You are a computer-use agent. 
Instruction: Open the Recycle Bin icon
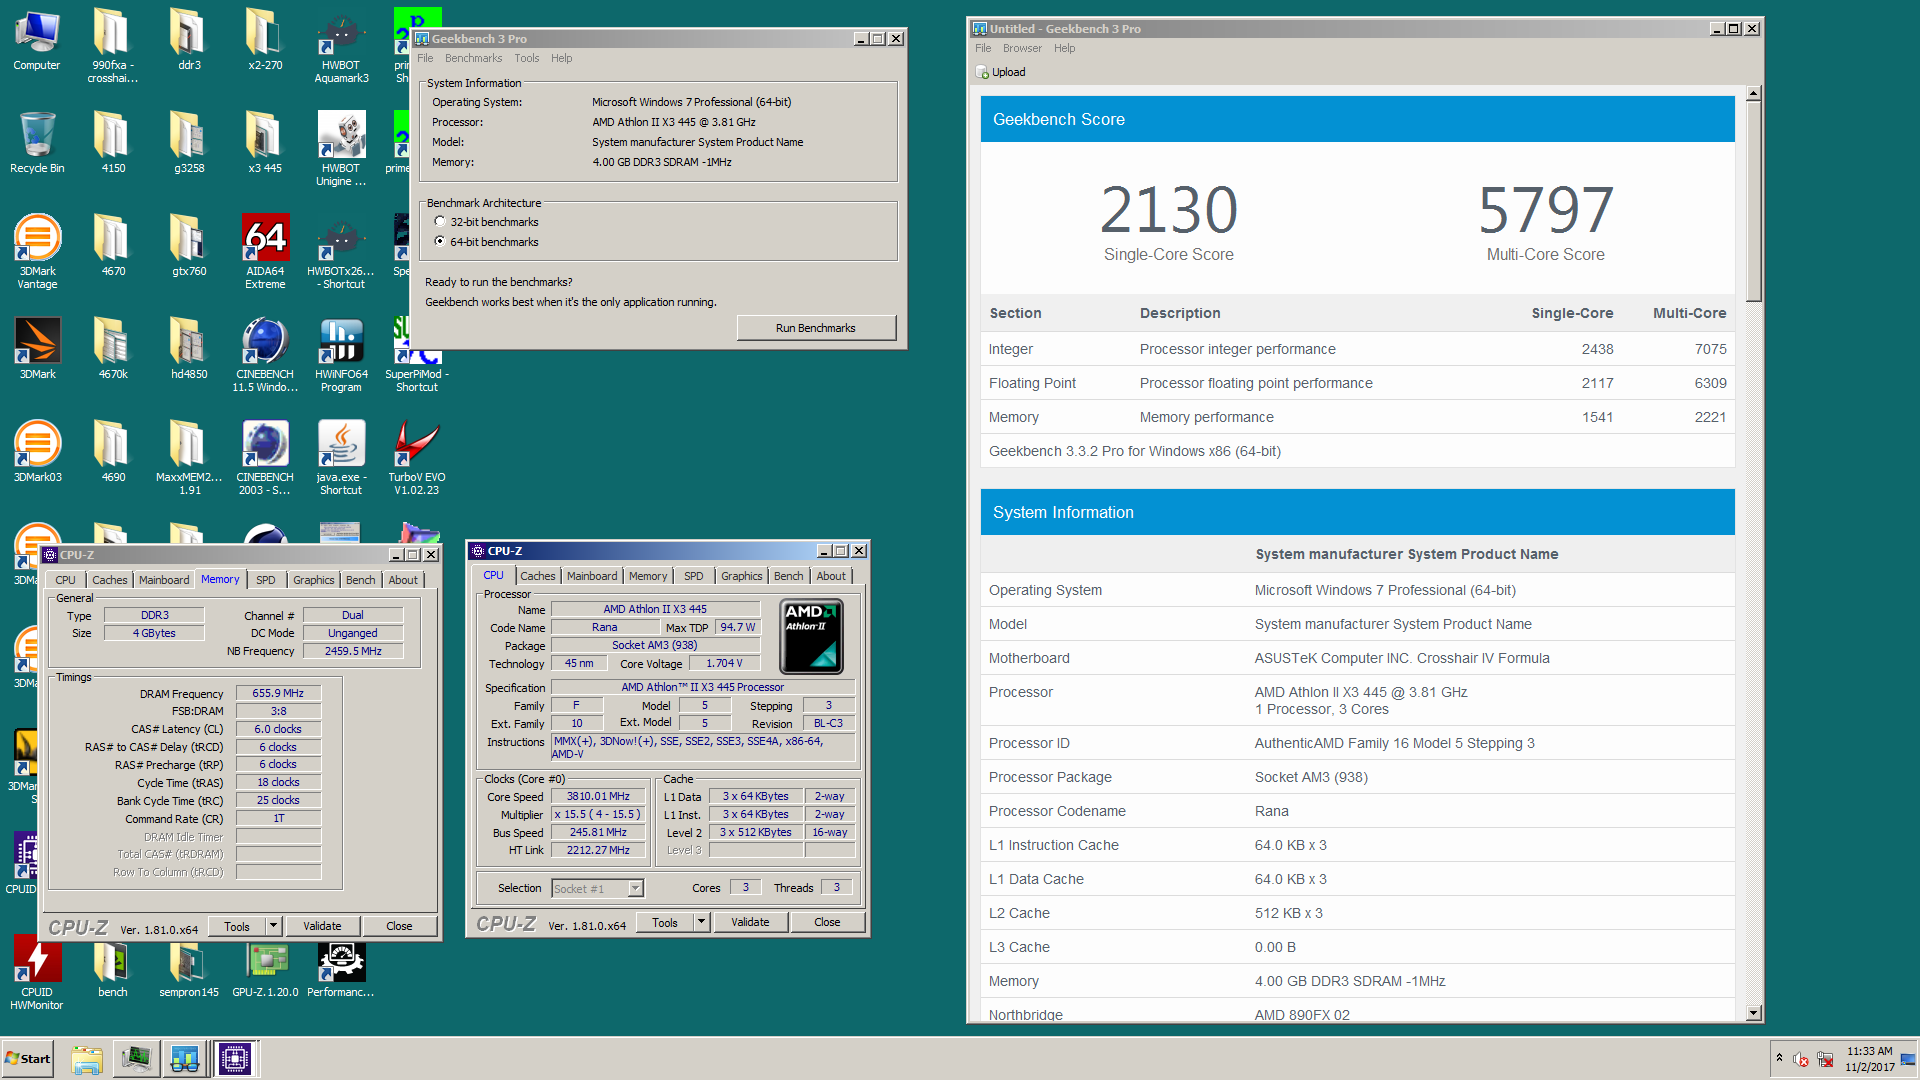point(37,143)
